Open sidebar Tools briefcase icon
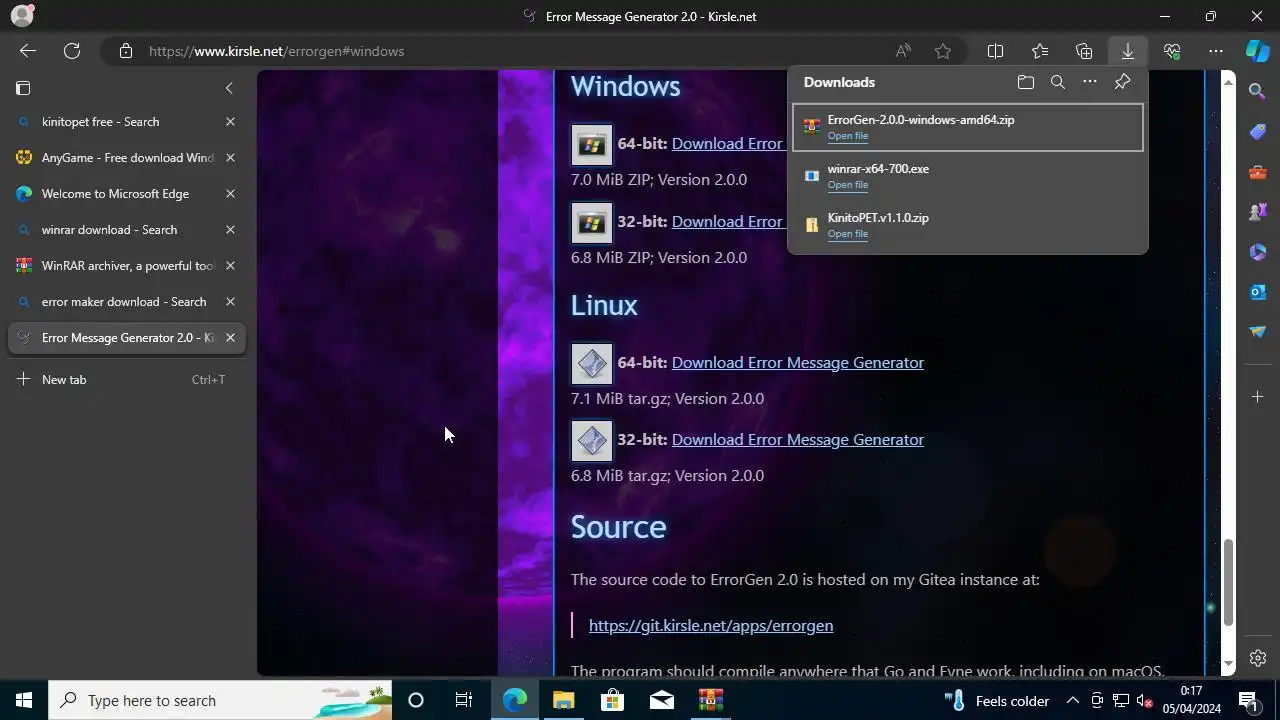The width and height of the screenshot is (1280, 720). (x=1258, y=172)
